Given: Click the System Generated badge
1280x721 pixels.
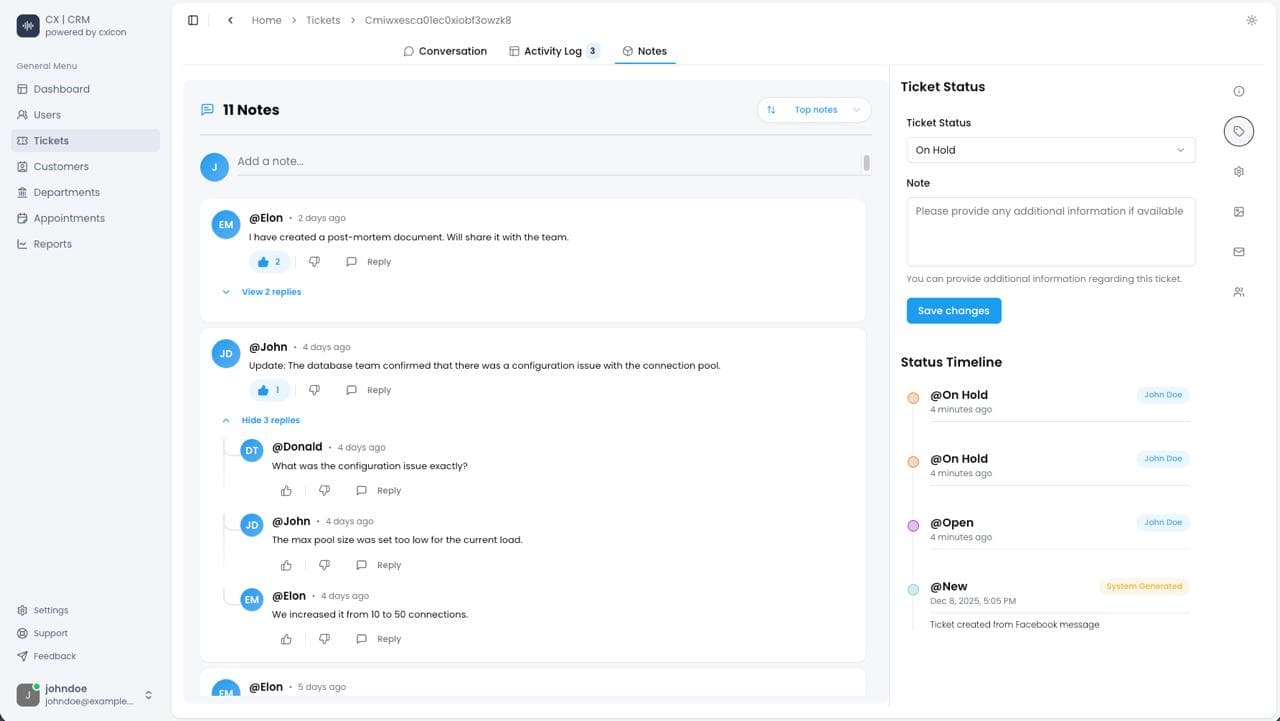Looking at the screenshot, I should click(1144, 586).
